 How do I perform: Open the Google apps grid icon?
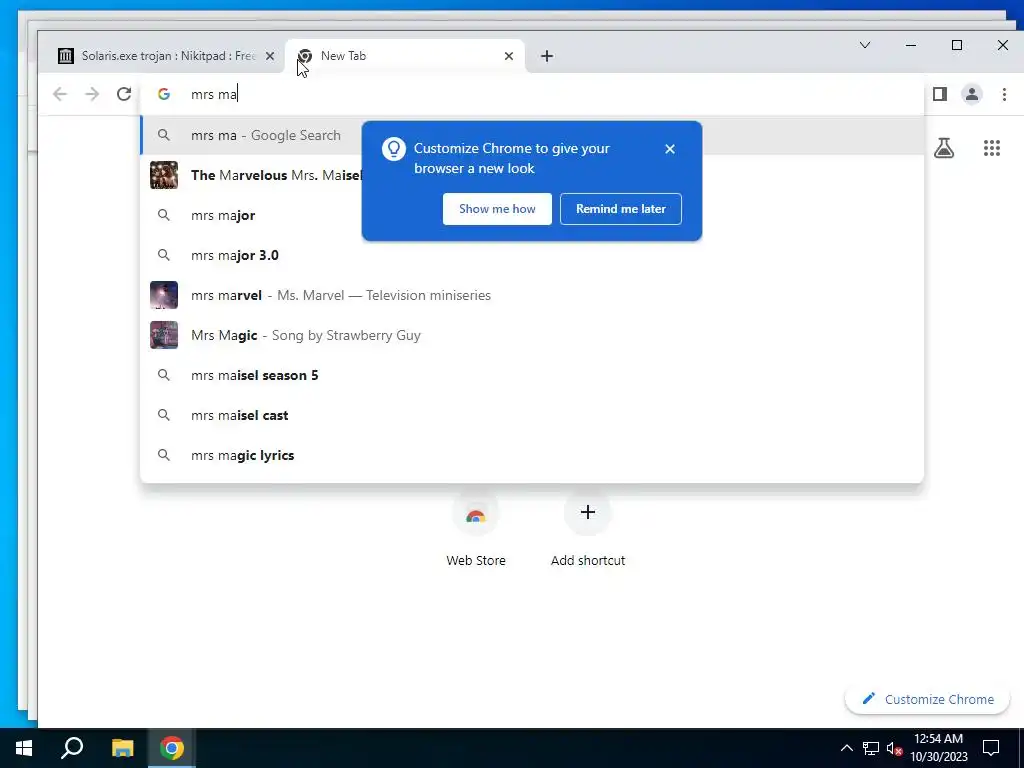992,148
